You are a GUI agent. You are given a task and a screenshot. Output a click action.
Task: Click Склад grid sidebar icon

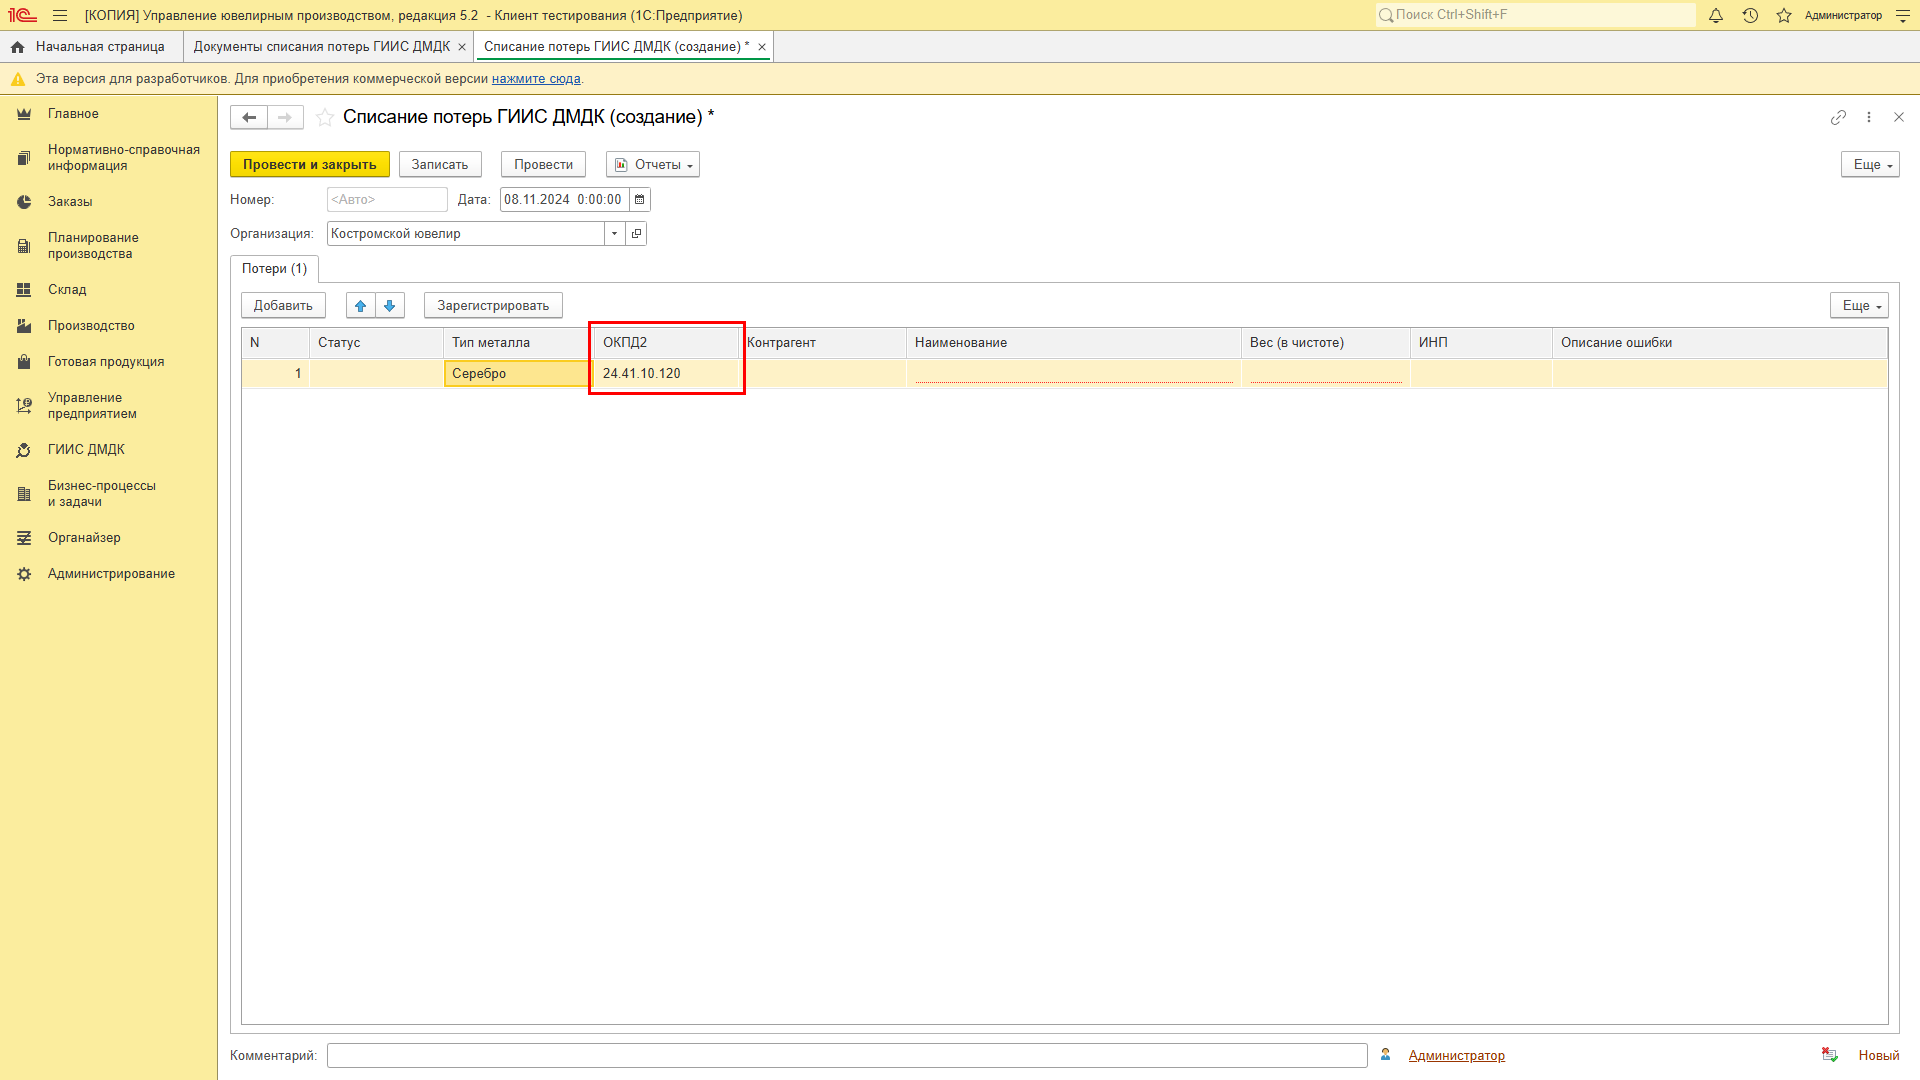[24, 290]
